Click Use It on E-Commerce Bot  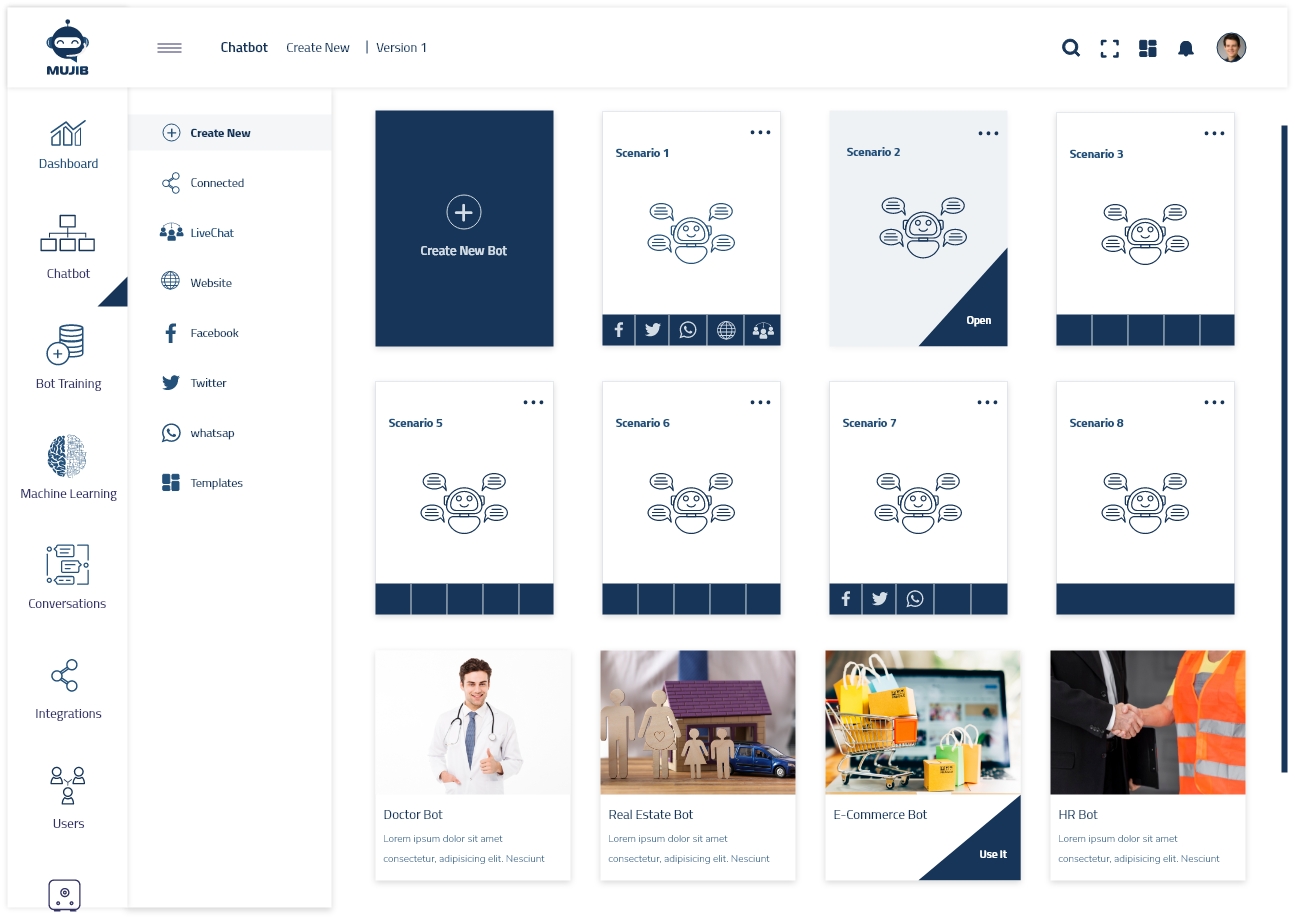pos(992,854)
